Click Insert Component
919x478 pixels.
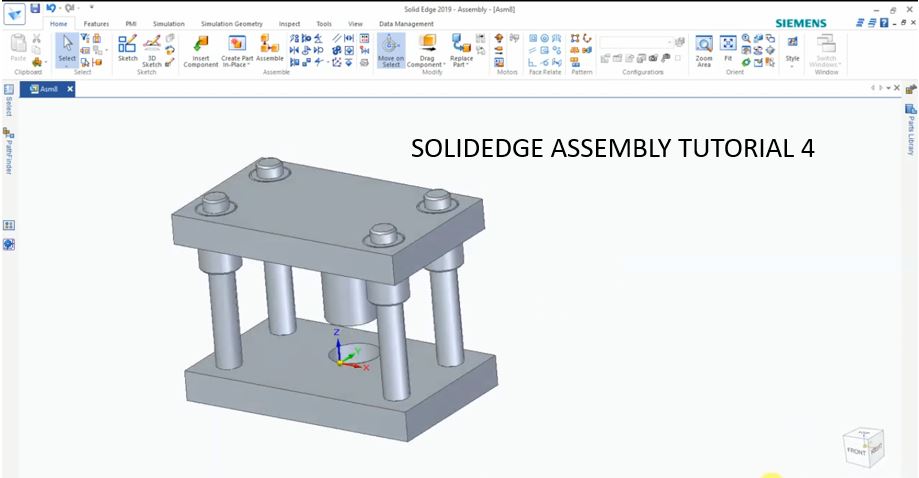coord(200,50)
